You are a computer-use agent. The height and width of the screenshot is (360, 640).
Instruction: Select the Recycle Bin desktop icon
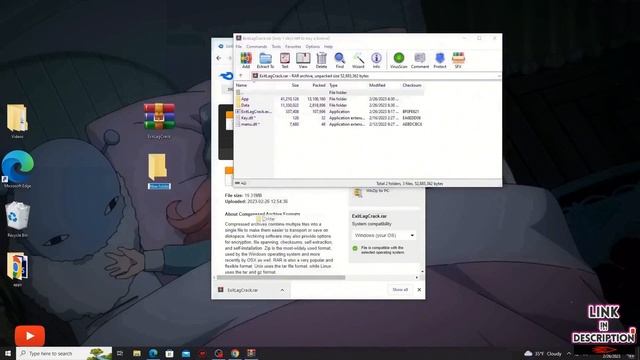pyautogui.click(x=18, y=219)
